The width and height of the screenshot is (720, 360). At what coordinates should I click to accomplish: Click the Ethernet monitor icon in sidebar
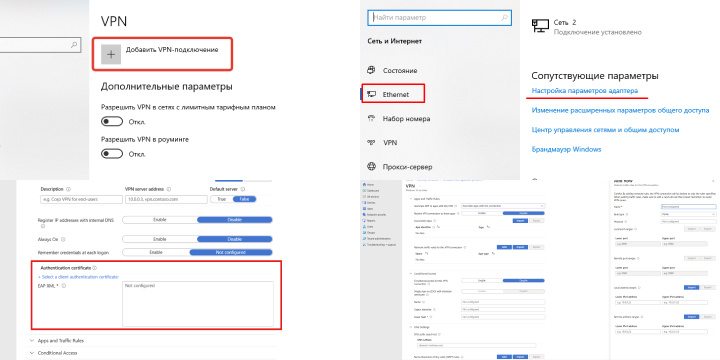pyautogui.click(x=371, y=94)
